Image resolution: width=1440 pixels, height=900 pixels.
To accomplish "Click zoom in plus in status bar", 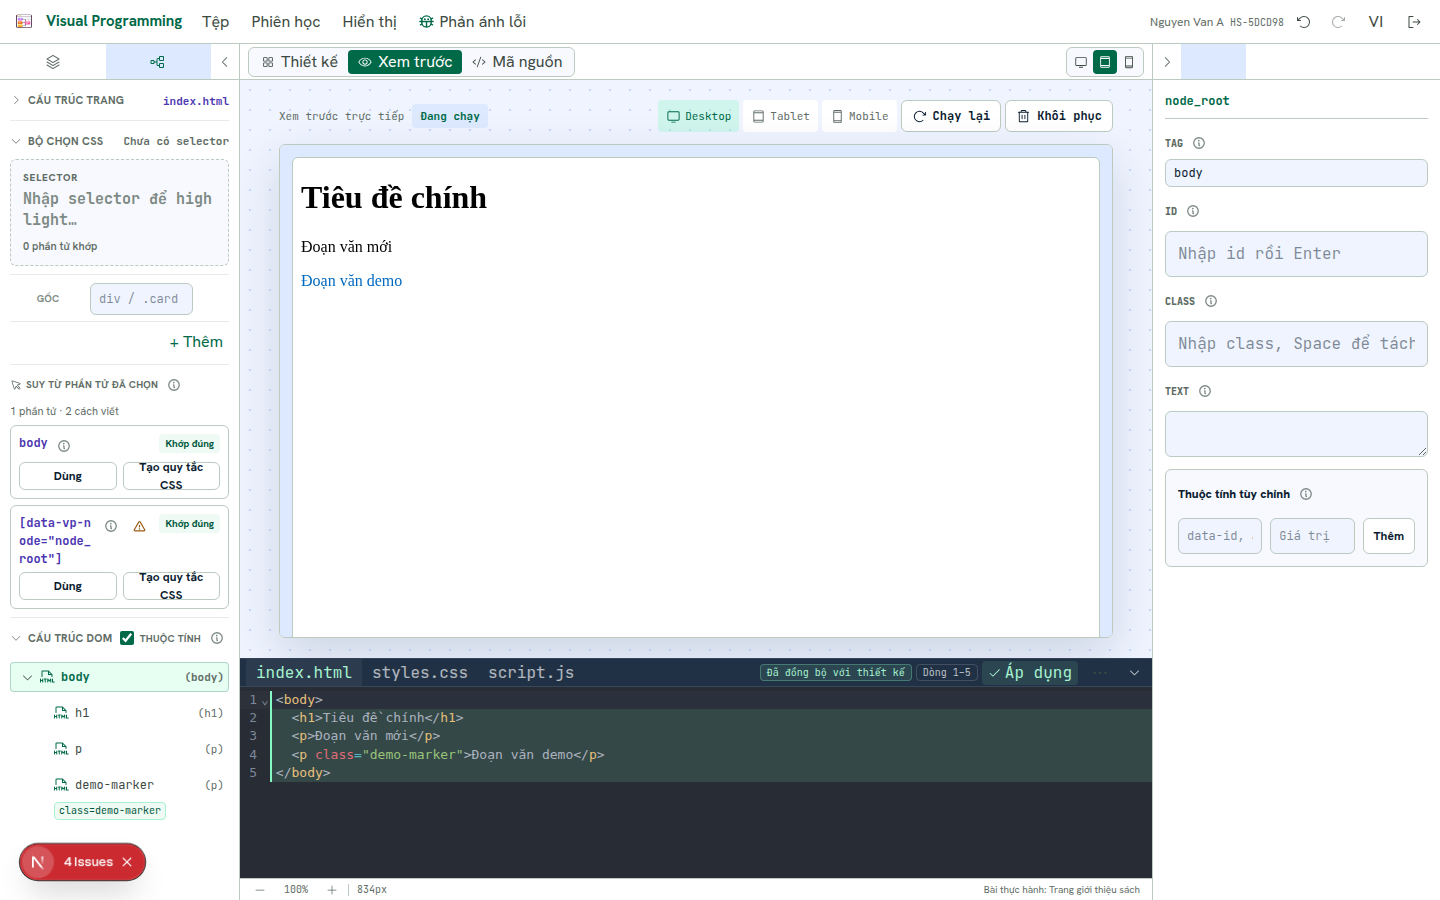I will [332, 889].
